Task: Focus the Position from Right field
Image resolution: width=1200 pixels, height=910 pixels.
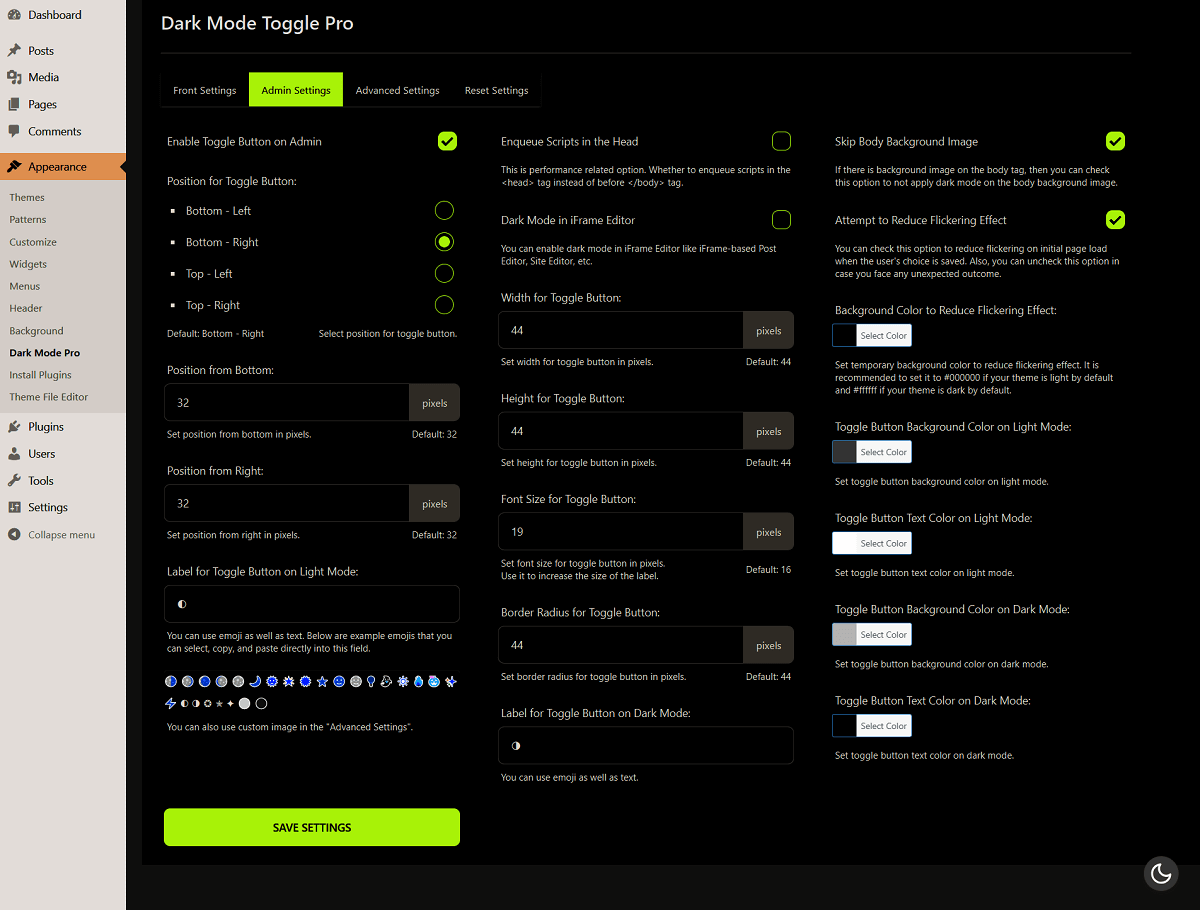Action: coord(287,503)
